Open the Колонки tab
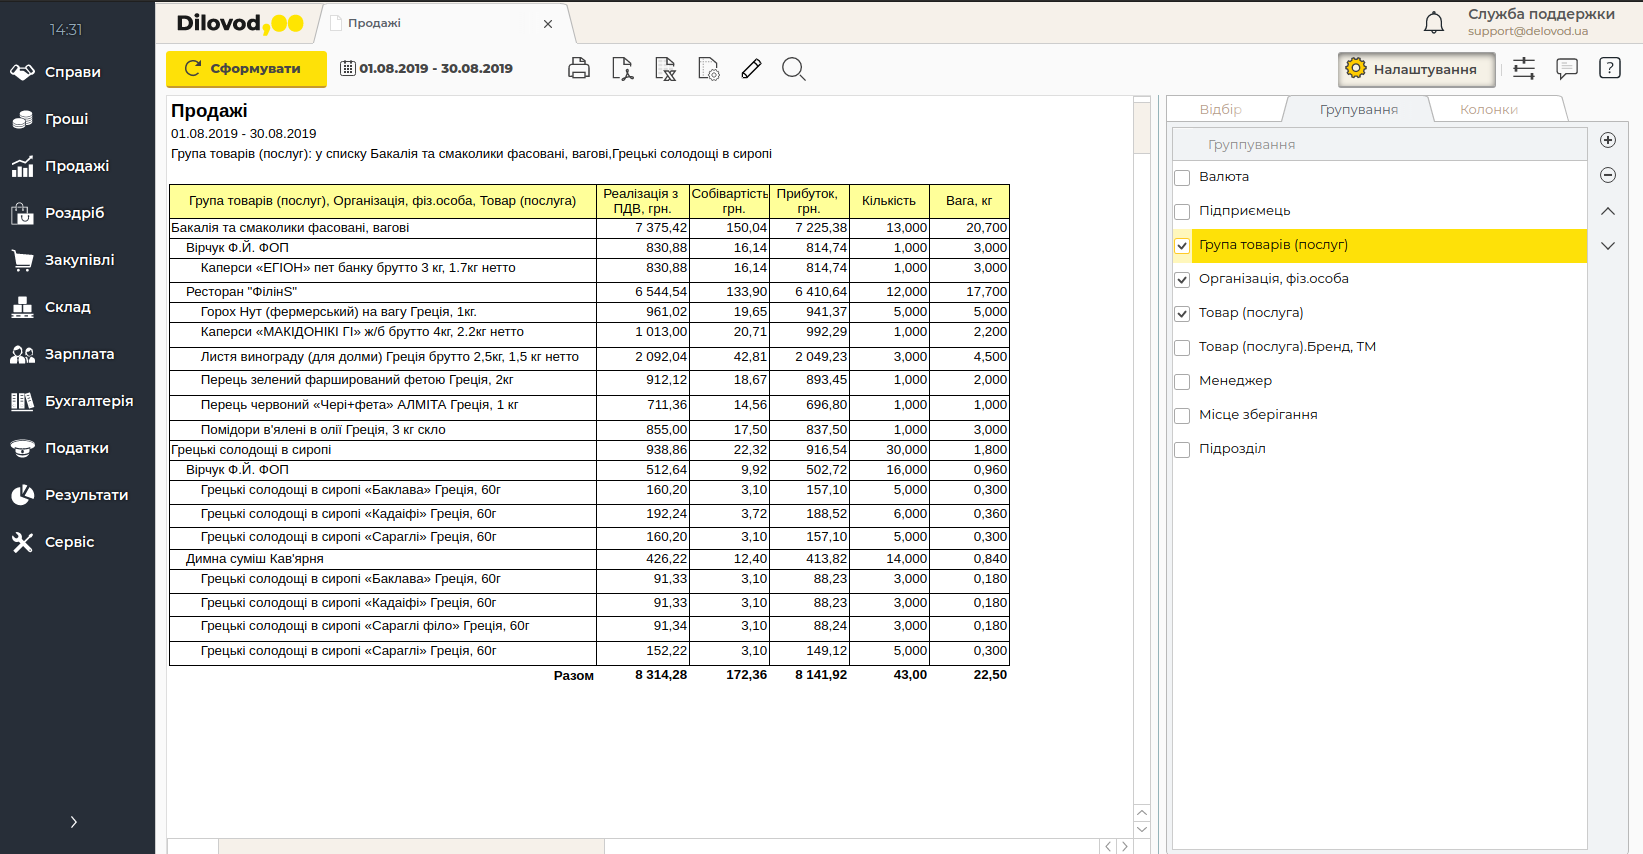The image size is (1643, 854). pos(1488,110)
